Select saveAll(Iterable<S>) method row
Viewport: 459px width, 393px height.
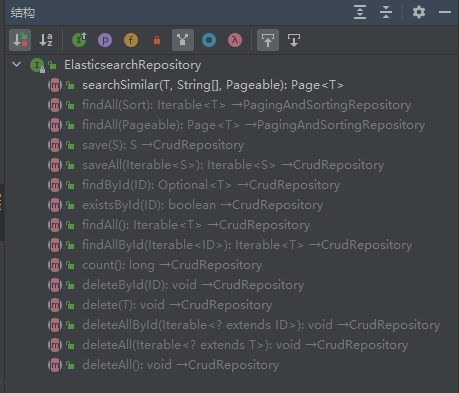(x=233, y=165)
